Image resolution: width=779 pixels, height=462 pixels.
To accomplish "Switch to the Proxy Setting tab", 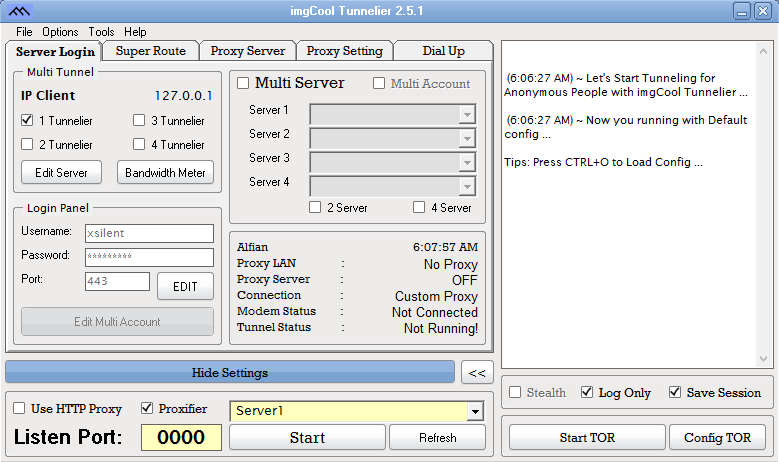I will 344,51.
